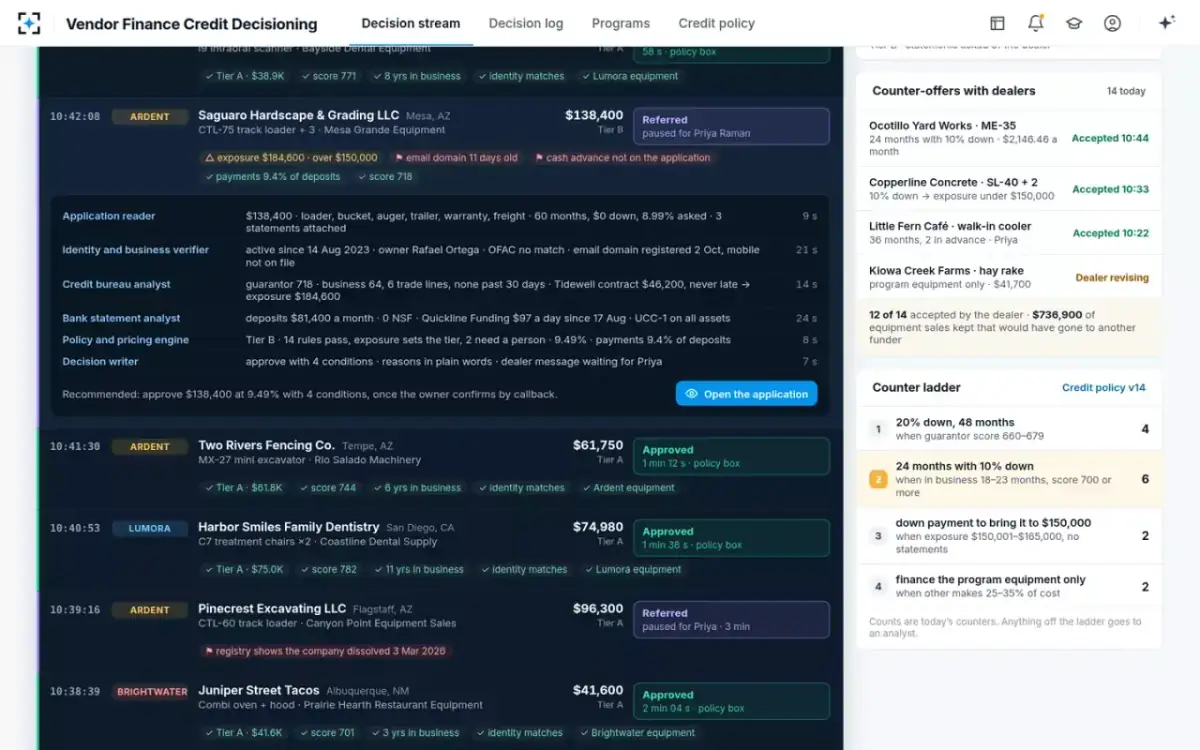
Task: Open the user profile icon
Action: 1112,23
